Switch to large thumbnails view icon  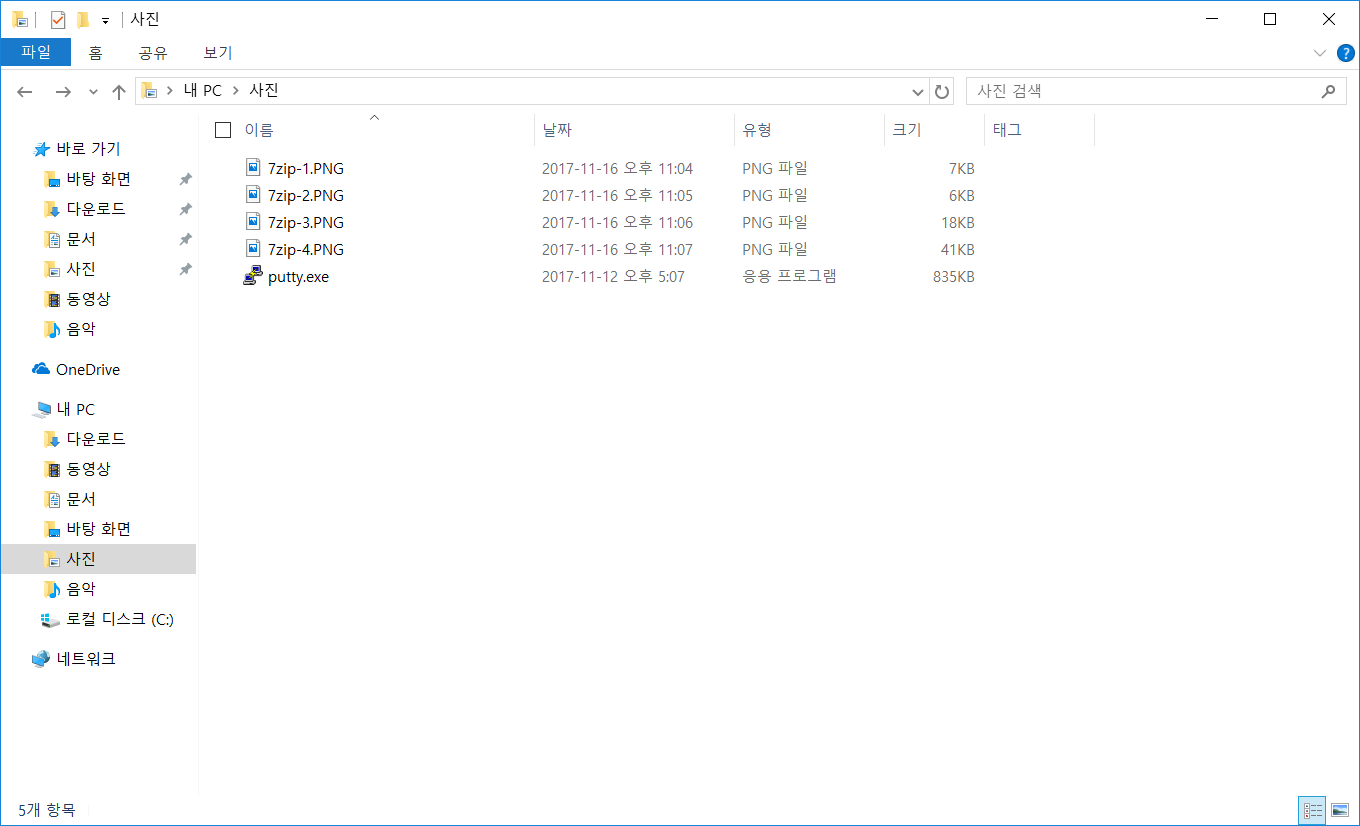pos(1340,810)
